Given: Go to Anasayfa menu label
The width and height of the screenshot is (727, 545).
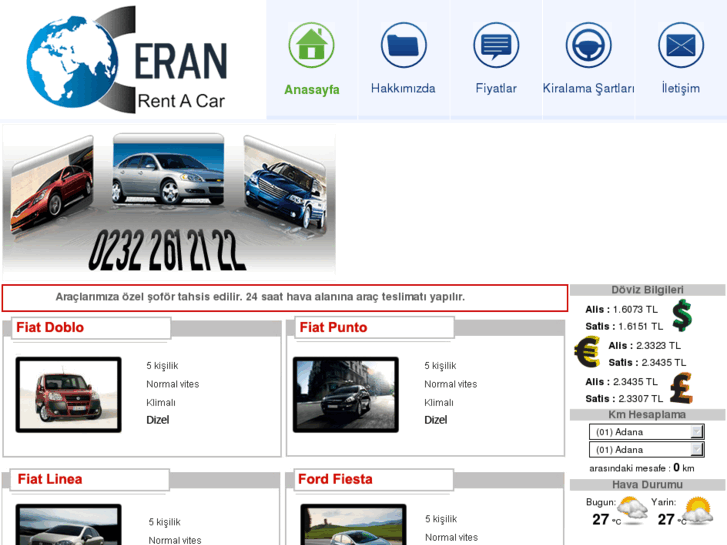Looking at the screenshot, I should [312, 90].
